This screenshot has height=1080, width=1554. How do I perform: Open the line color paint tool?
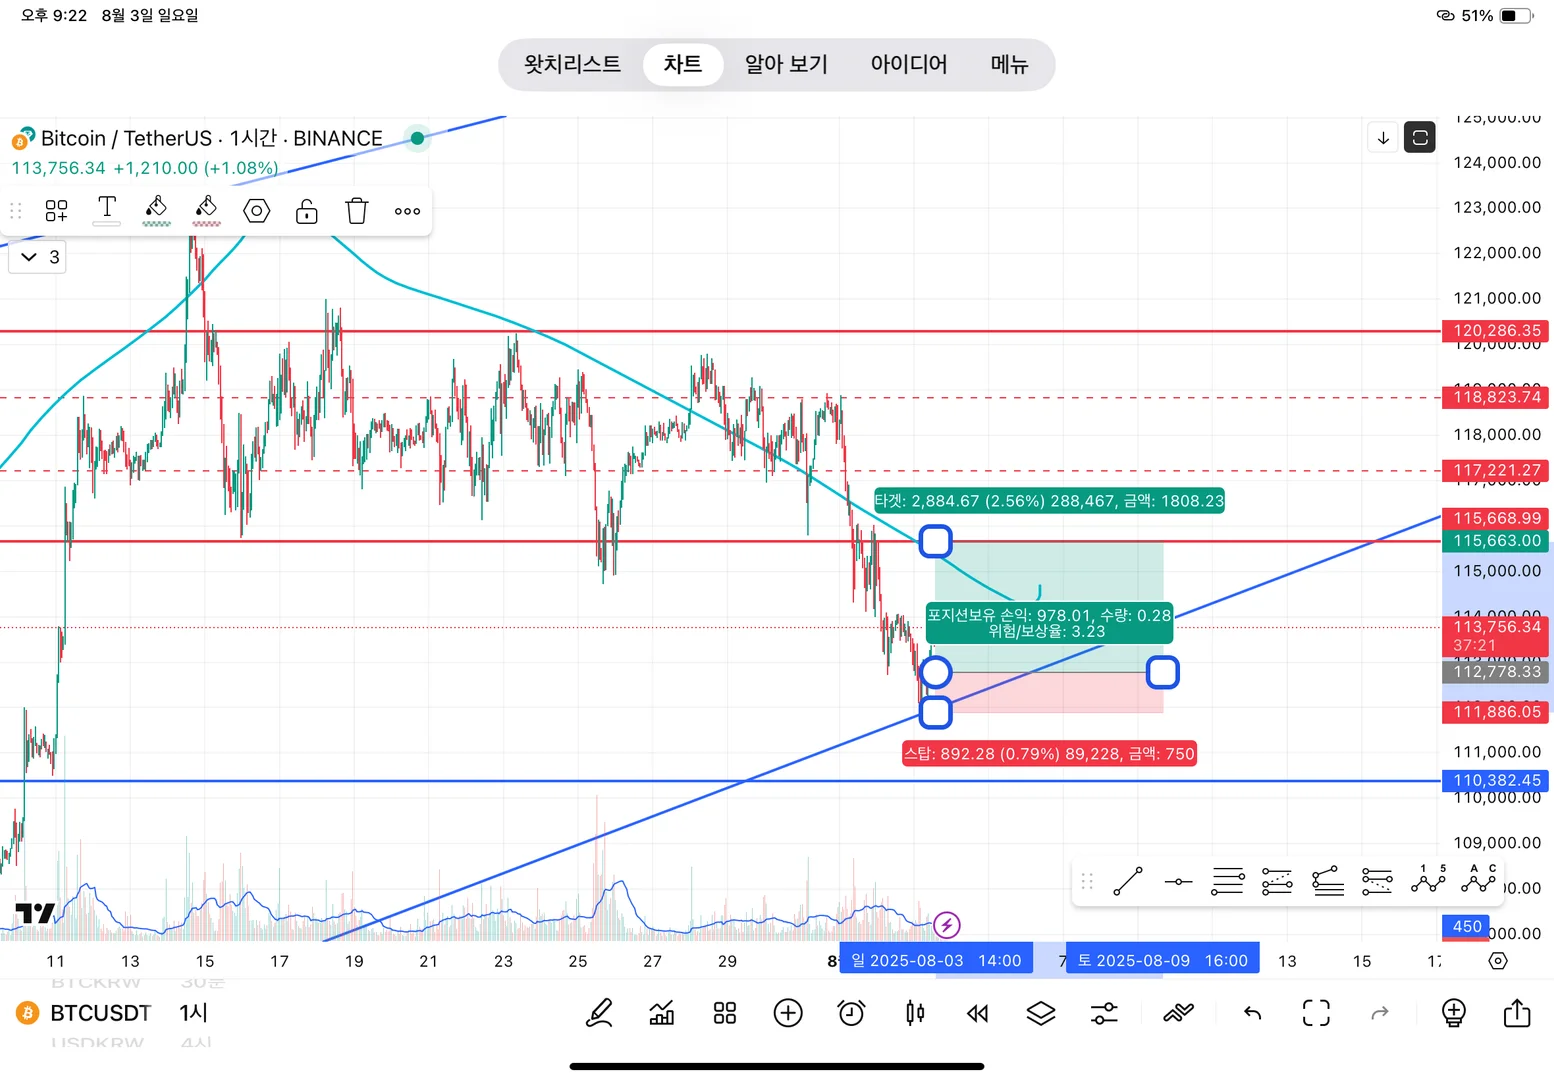point(156,211)
